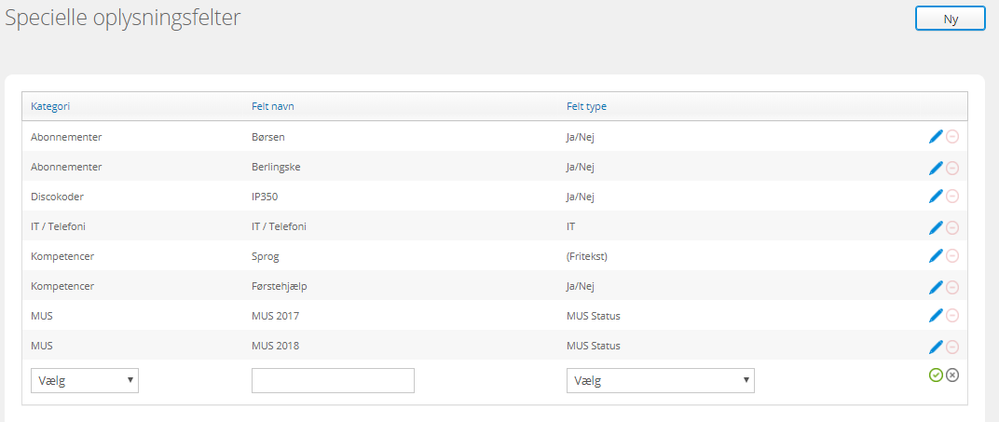Click Abonnementer in the Børsen row
999x422 pixels.
66,136
